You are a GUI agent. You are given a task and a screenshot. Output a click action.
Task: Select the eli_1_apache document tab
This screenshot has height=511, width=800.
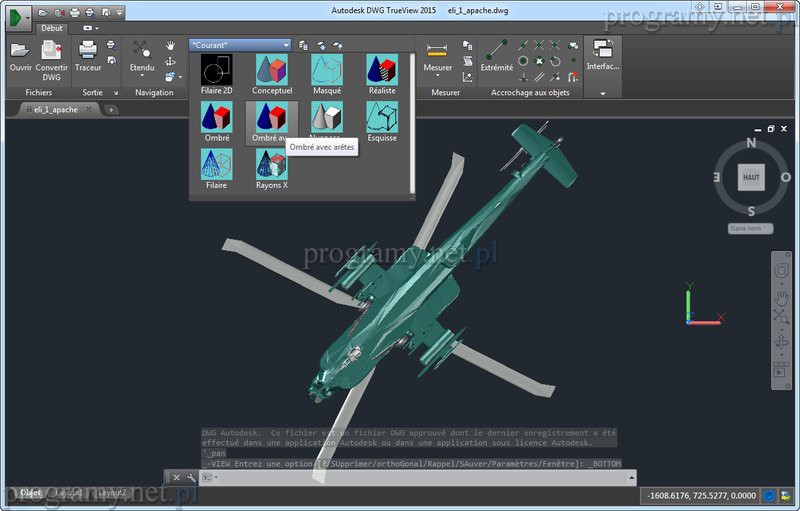pyautogui.click(x=56, y=109)
